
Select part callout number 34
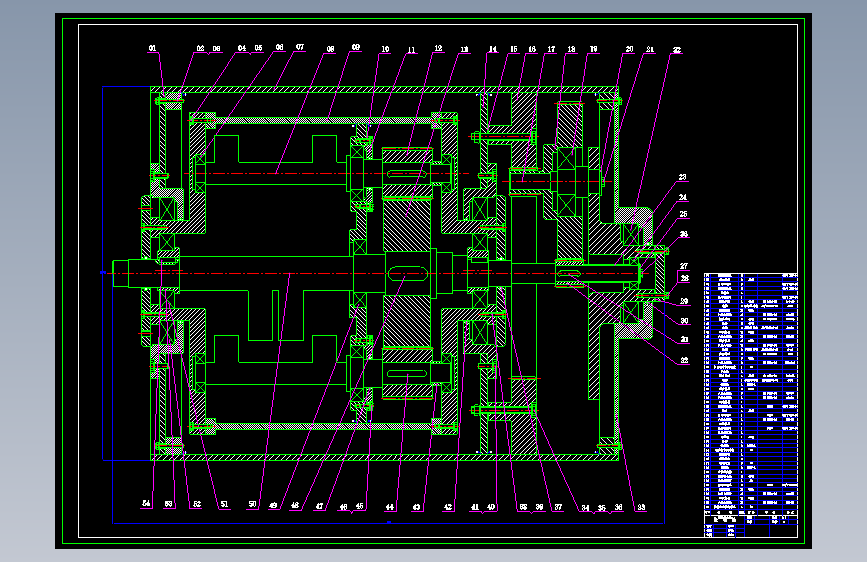tap(585, 508)
